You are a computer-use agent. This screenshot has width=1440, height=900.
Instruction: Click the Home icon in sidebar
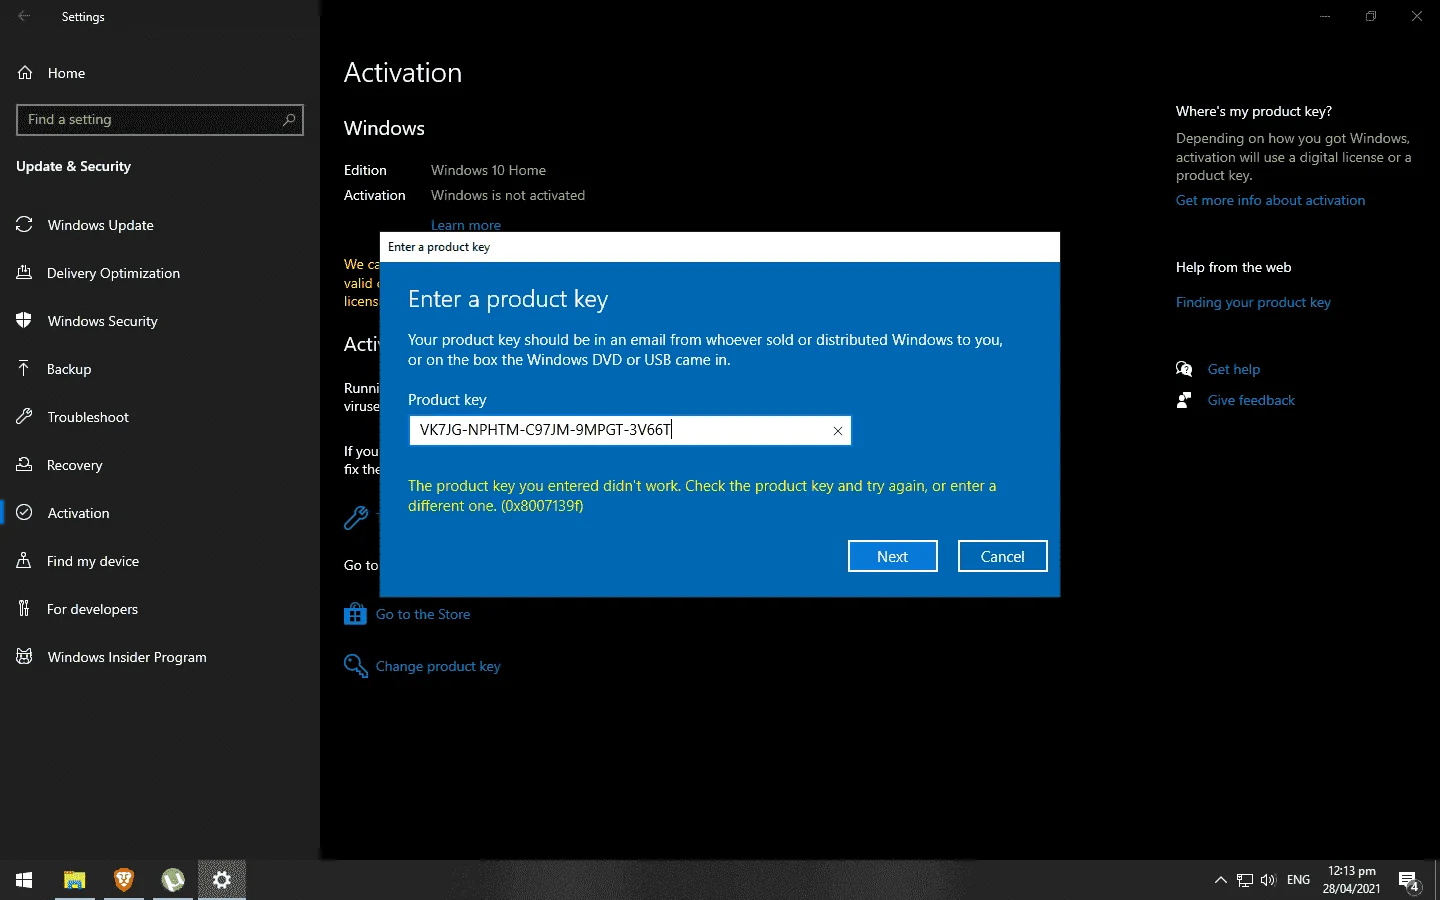click(25, 73)
